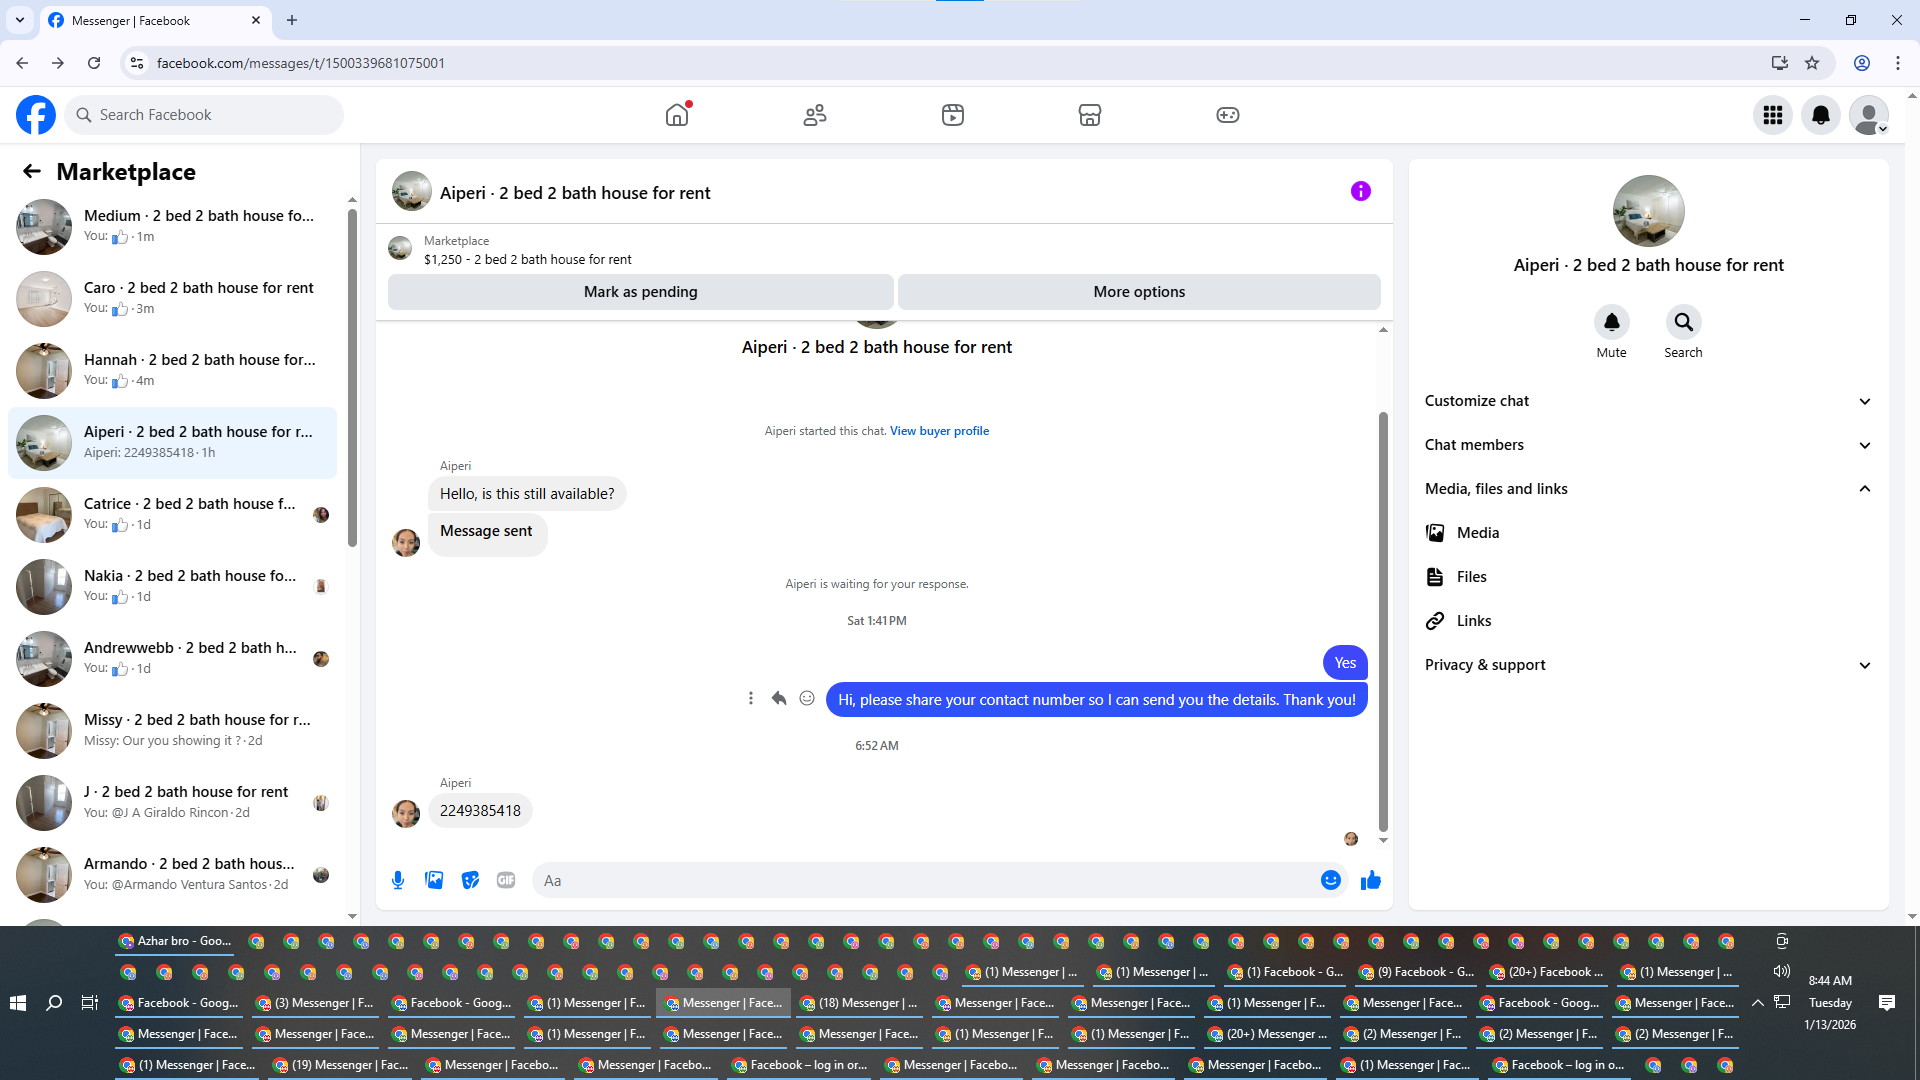1920x1080 pixels.
Task: Open the Links item in sidebar
Action: click(x=1473, y=621)
